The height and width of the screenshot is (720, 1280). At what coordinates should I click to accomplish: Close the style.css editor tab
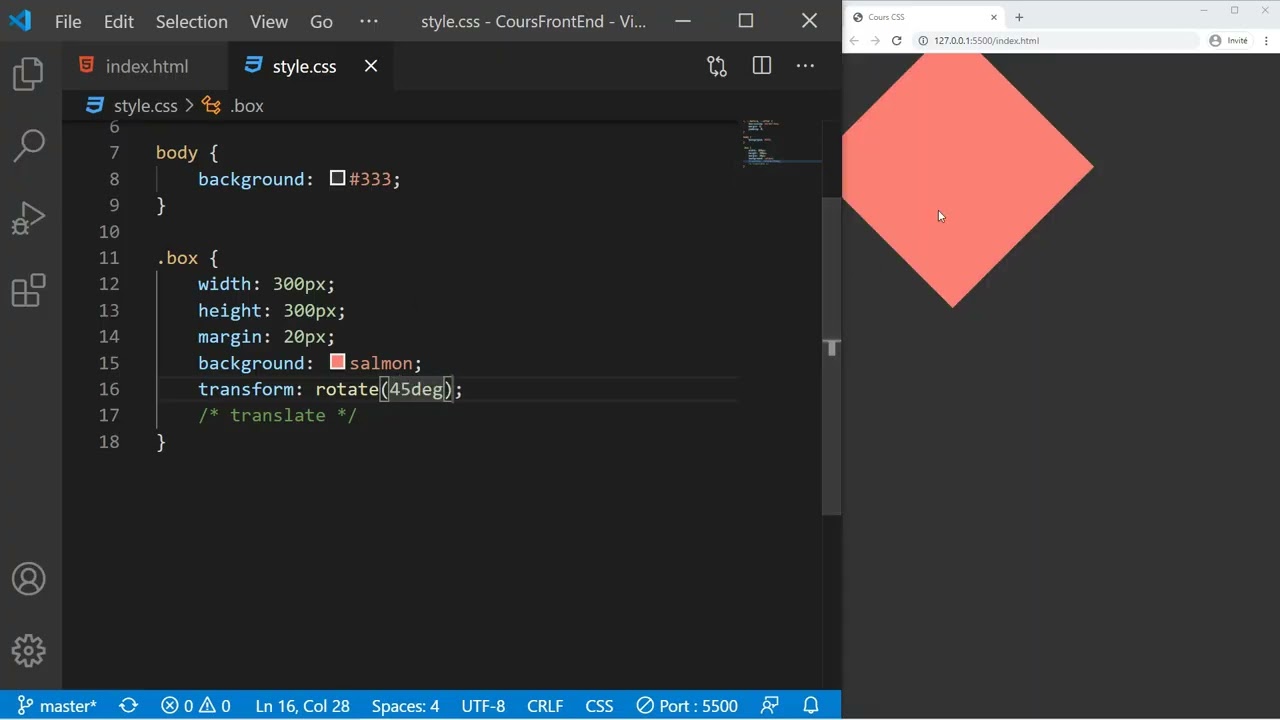click(371, 66)
